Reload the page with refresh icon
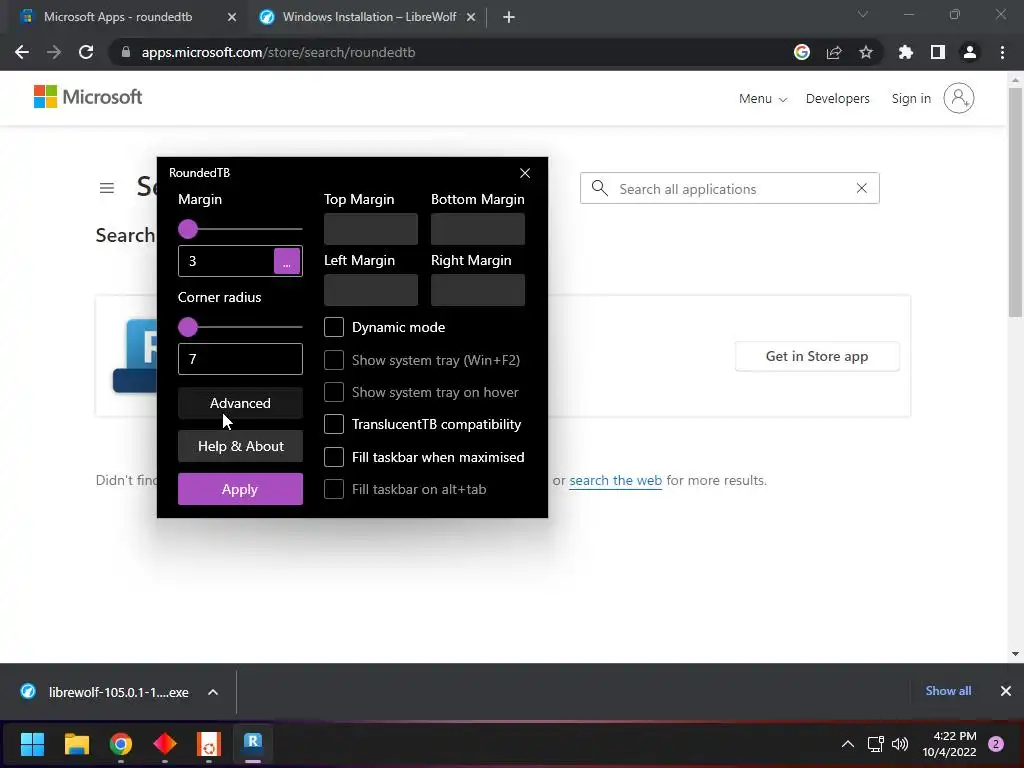The width and height of the screenshot is (1024, 768). pyautogui.click(x=86, y=52)
